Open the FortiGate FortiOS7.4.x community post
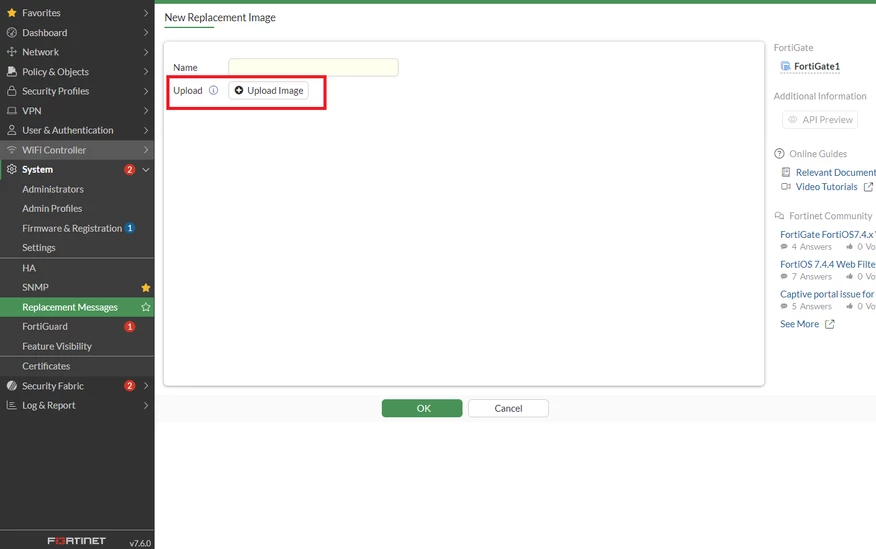The image size is (876, 549). (x=828, y=235)
